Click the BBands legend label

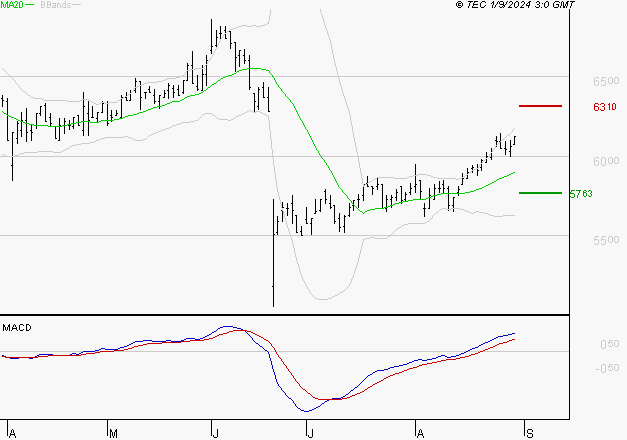(56, 5)
